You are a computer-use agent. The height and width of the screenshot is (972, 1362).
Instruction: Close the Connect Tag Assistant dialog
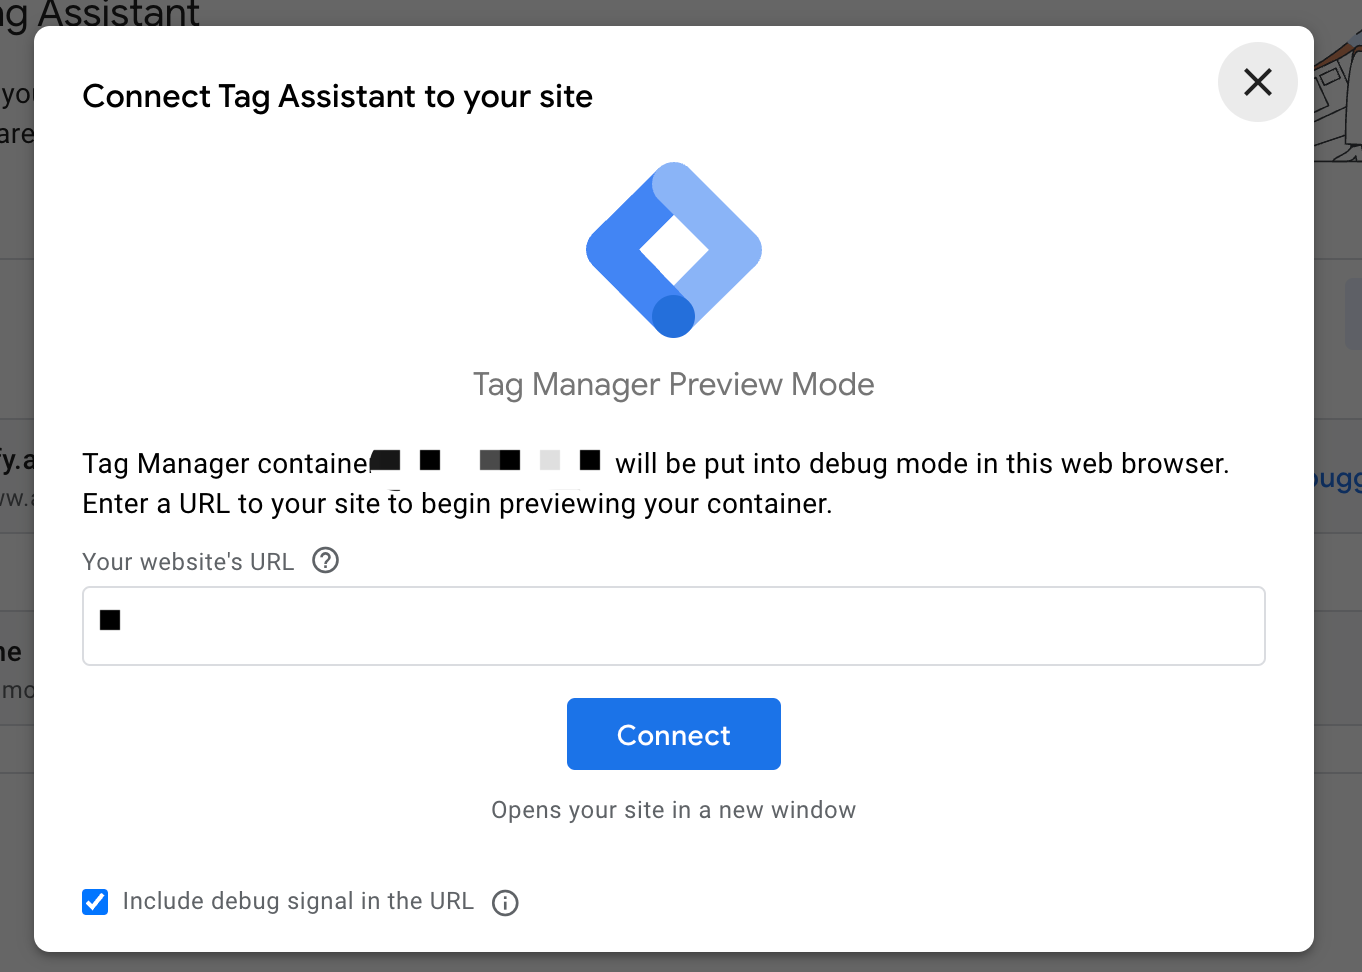1257,82
